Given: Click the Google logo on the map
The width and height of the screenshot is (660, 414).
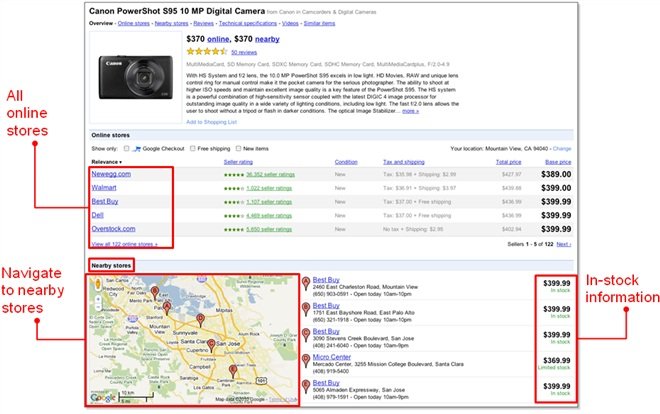Looking at the screenshot, I should pyautogui.click(x=103, y=397).
